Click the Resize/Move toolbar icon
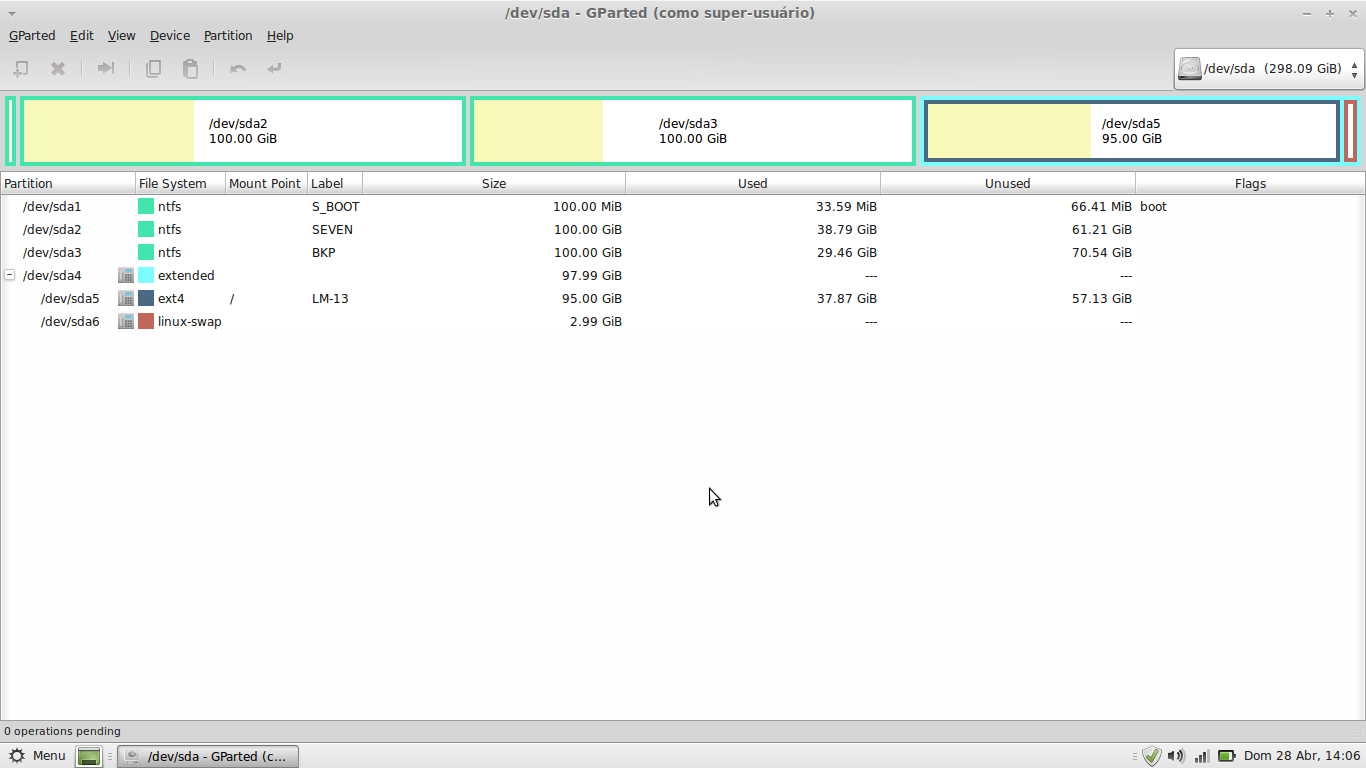 pyautogui.click(x=106, y=68)
